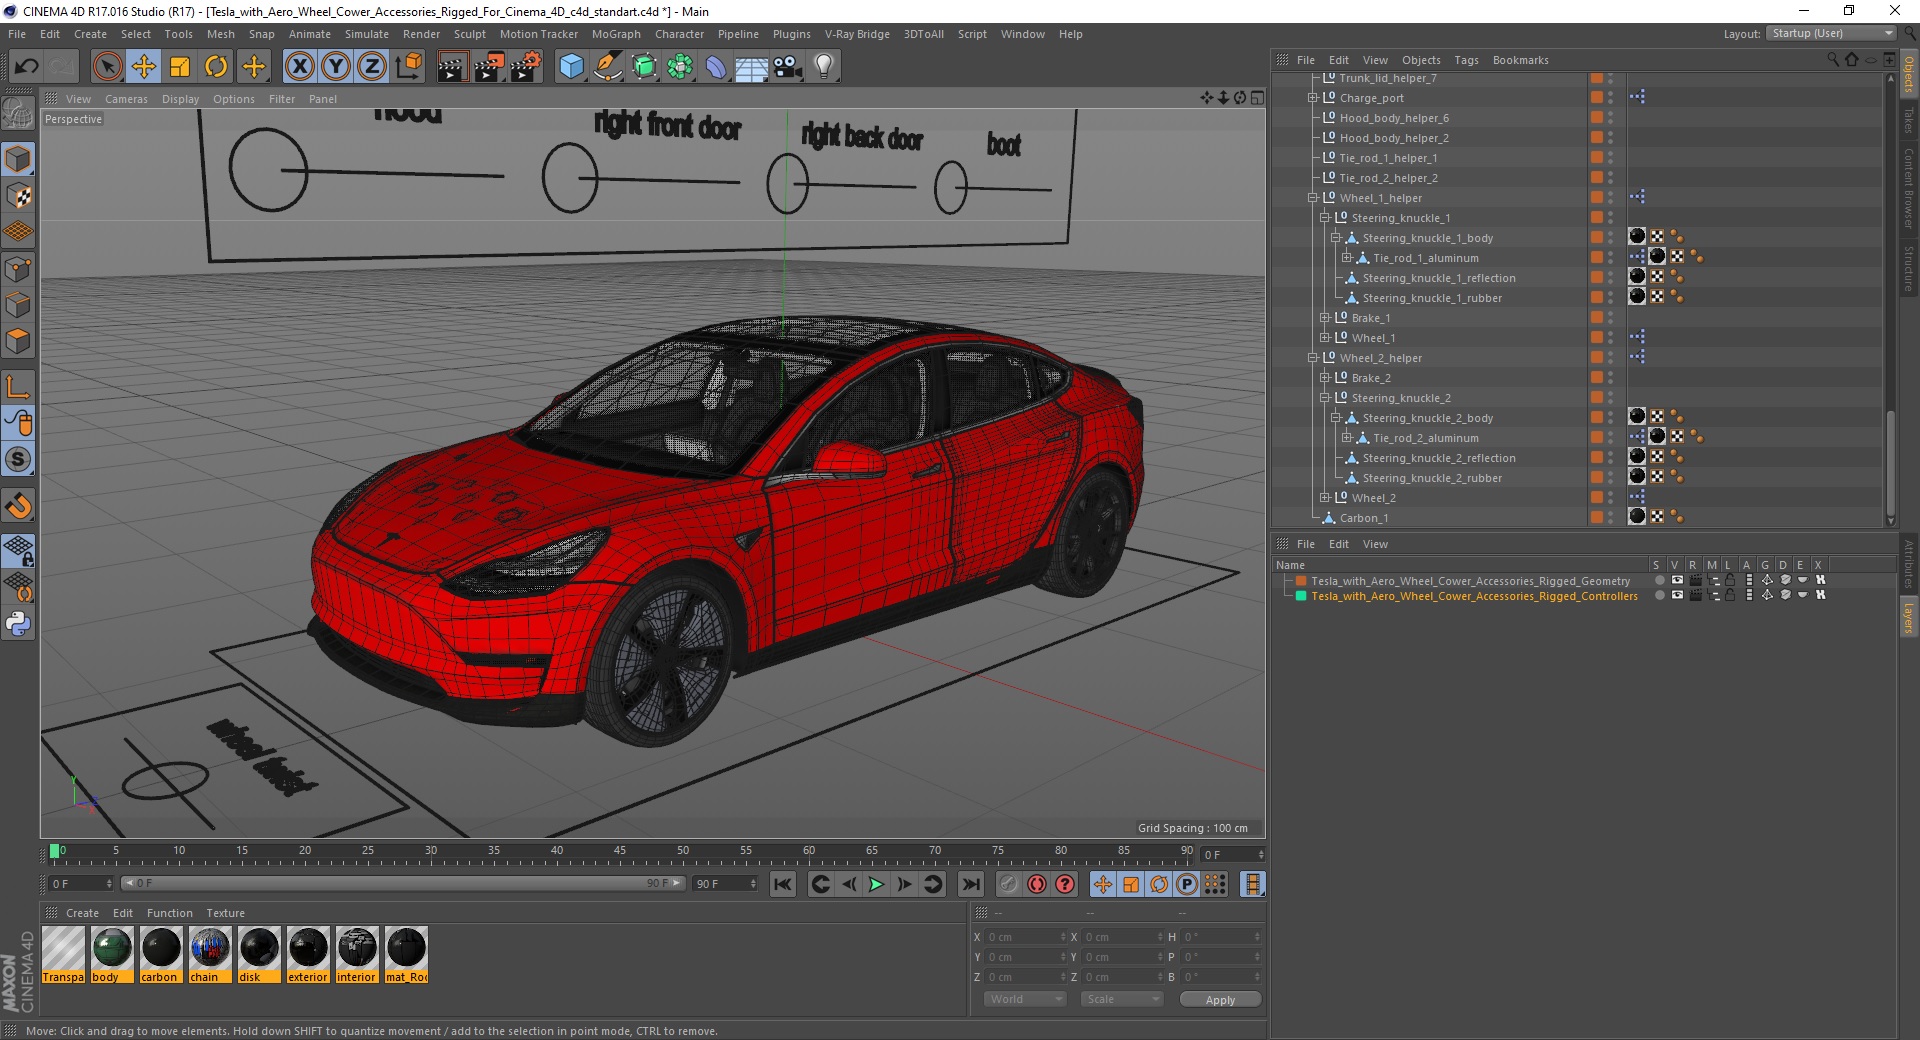Add a floor/environment object
Viewport: 1920px width, 1040px height.
pyautogui.click(x=751, y=67)
